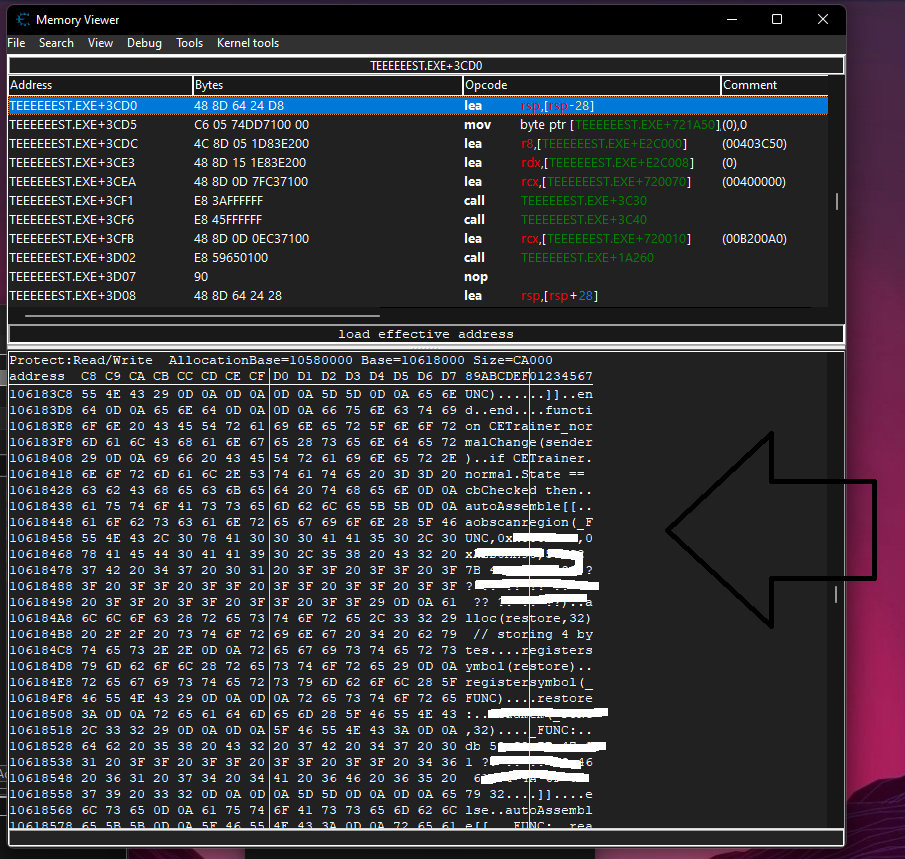Image resolution: width=905 pixels, height=859 pixels.
Task: Click the disassembler vertical scrollbar thumb
Action: tap(836, 201)
